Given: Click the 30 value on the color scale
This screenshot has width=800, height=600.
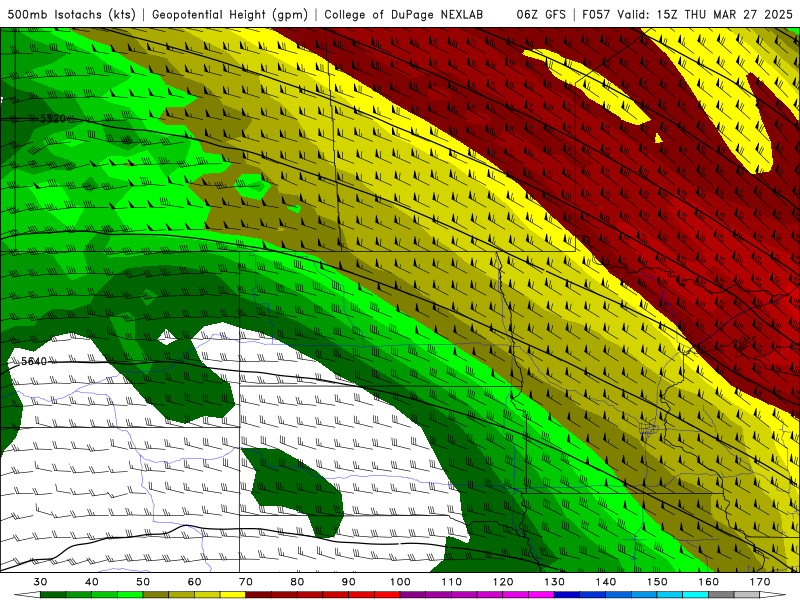Looking at the screenshot, I should pos(40,582).
